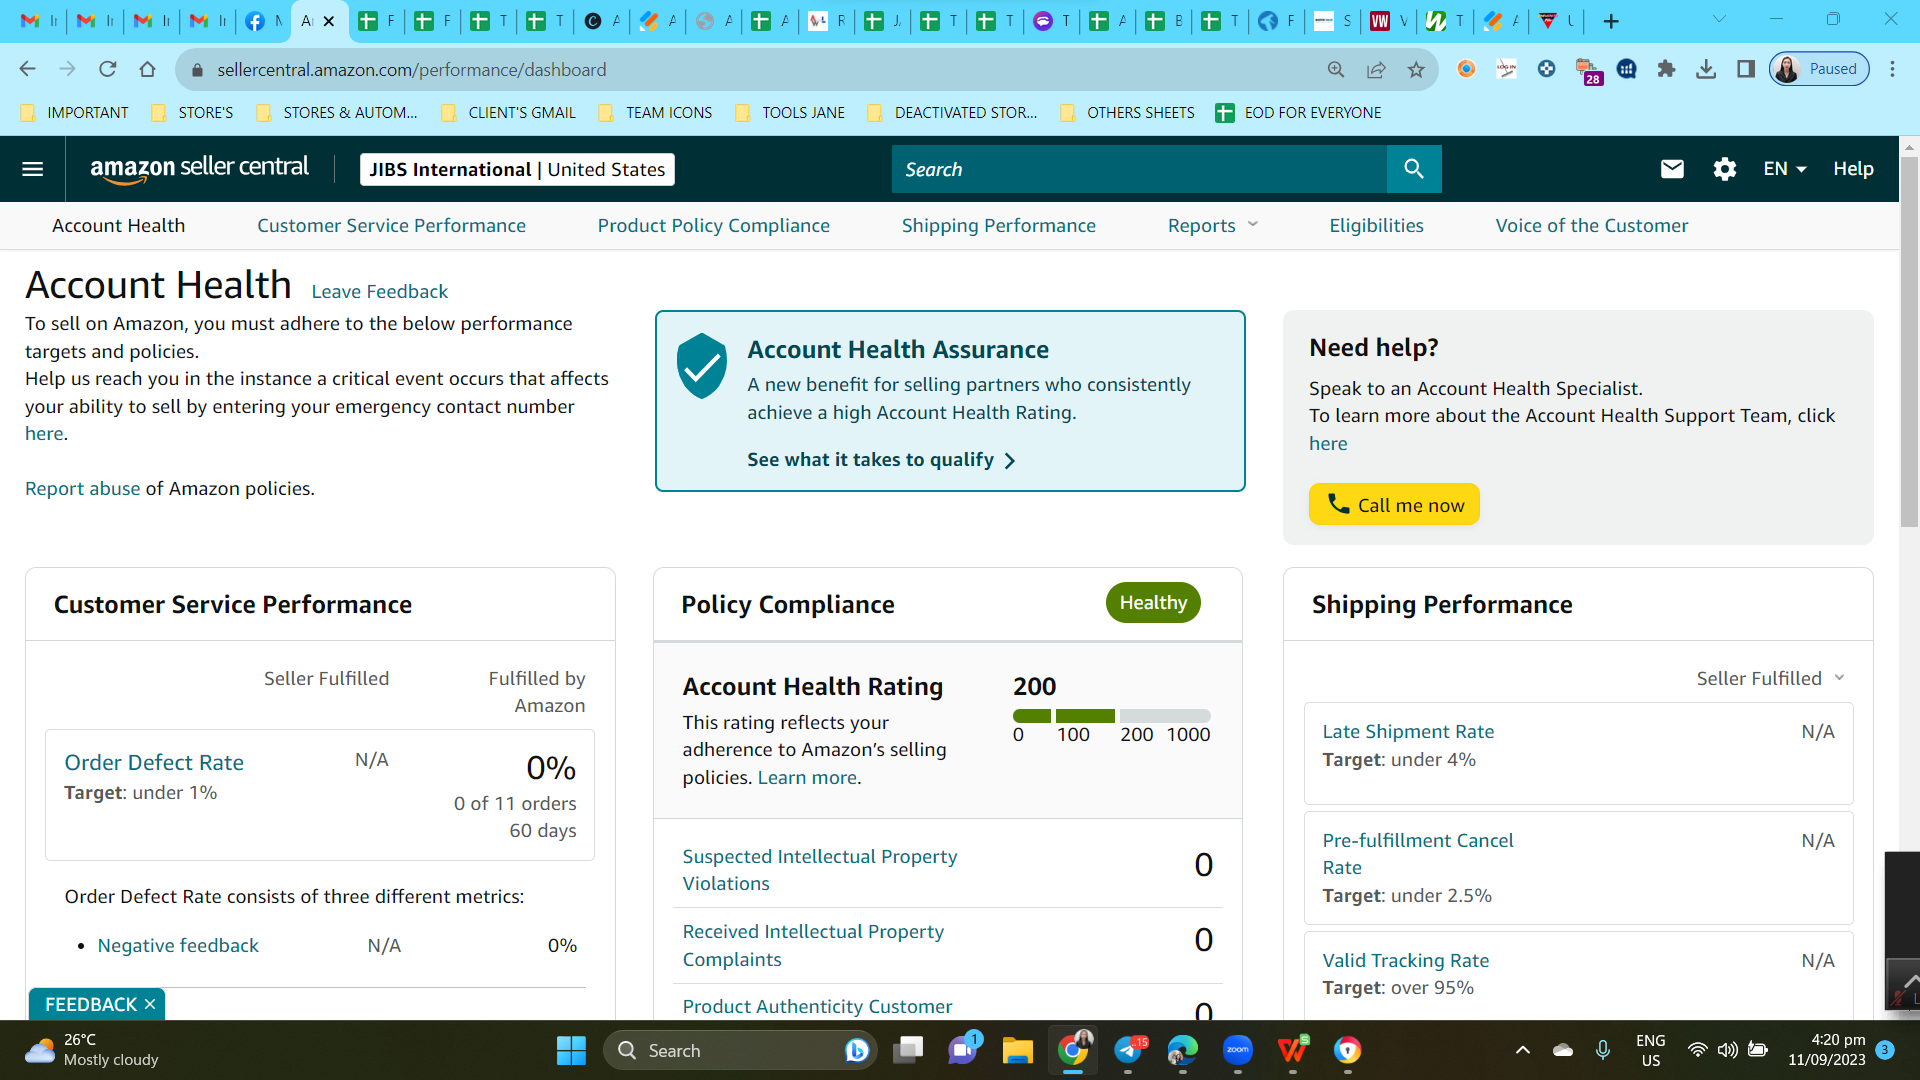
Task: Reload the page with the refresh icon
Action: click(108, 69)
